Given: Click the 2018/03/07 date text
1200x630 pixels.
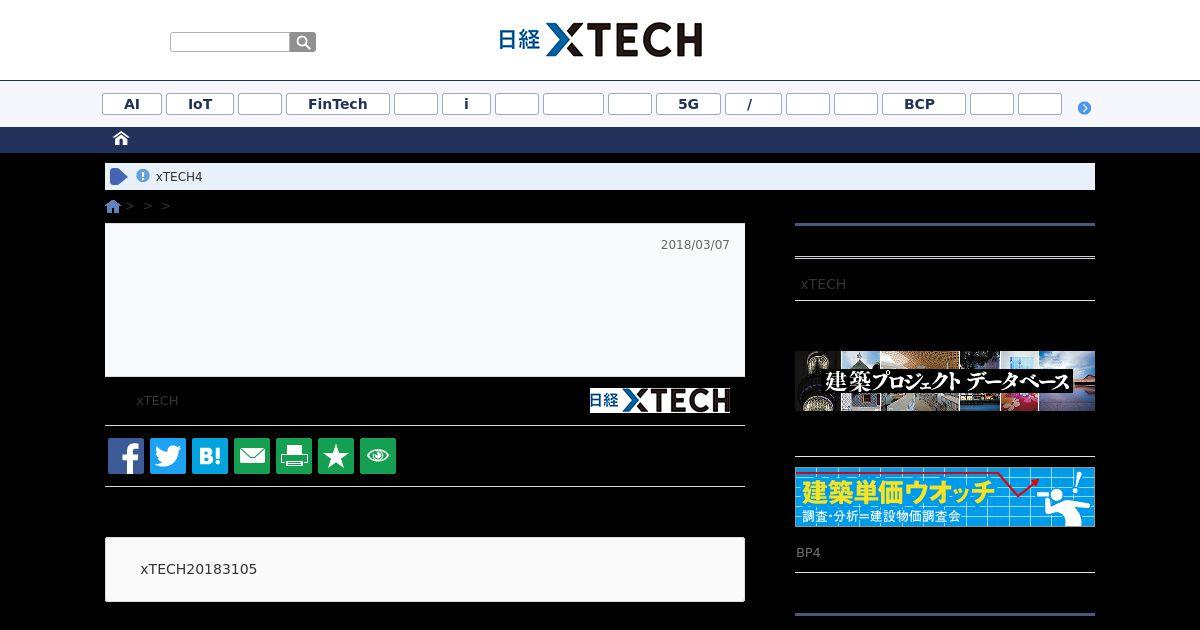Looking at the screenshot, I should tap(695, 245).
